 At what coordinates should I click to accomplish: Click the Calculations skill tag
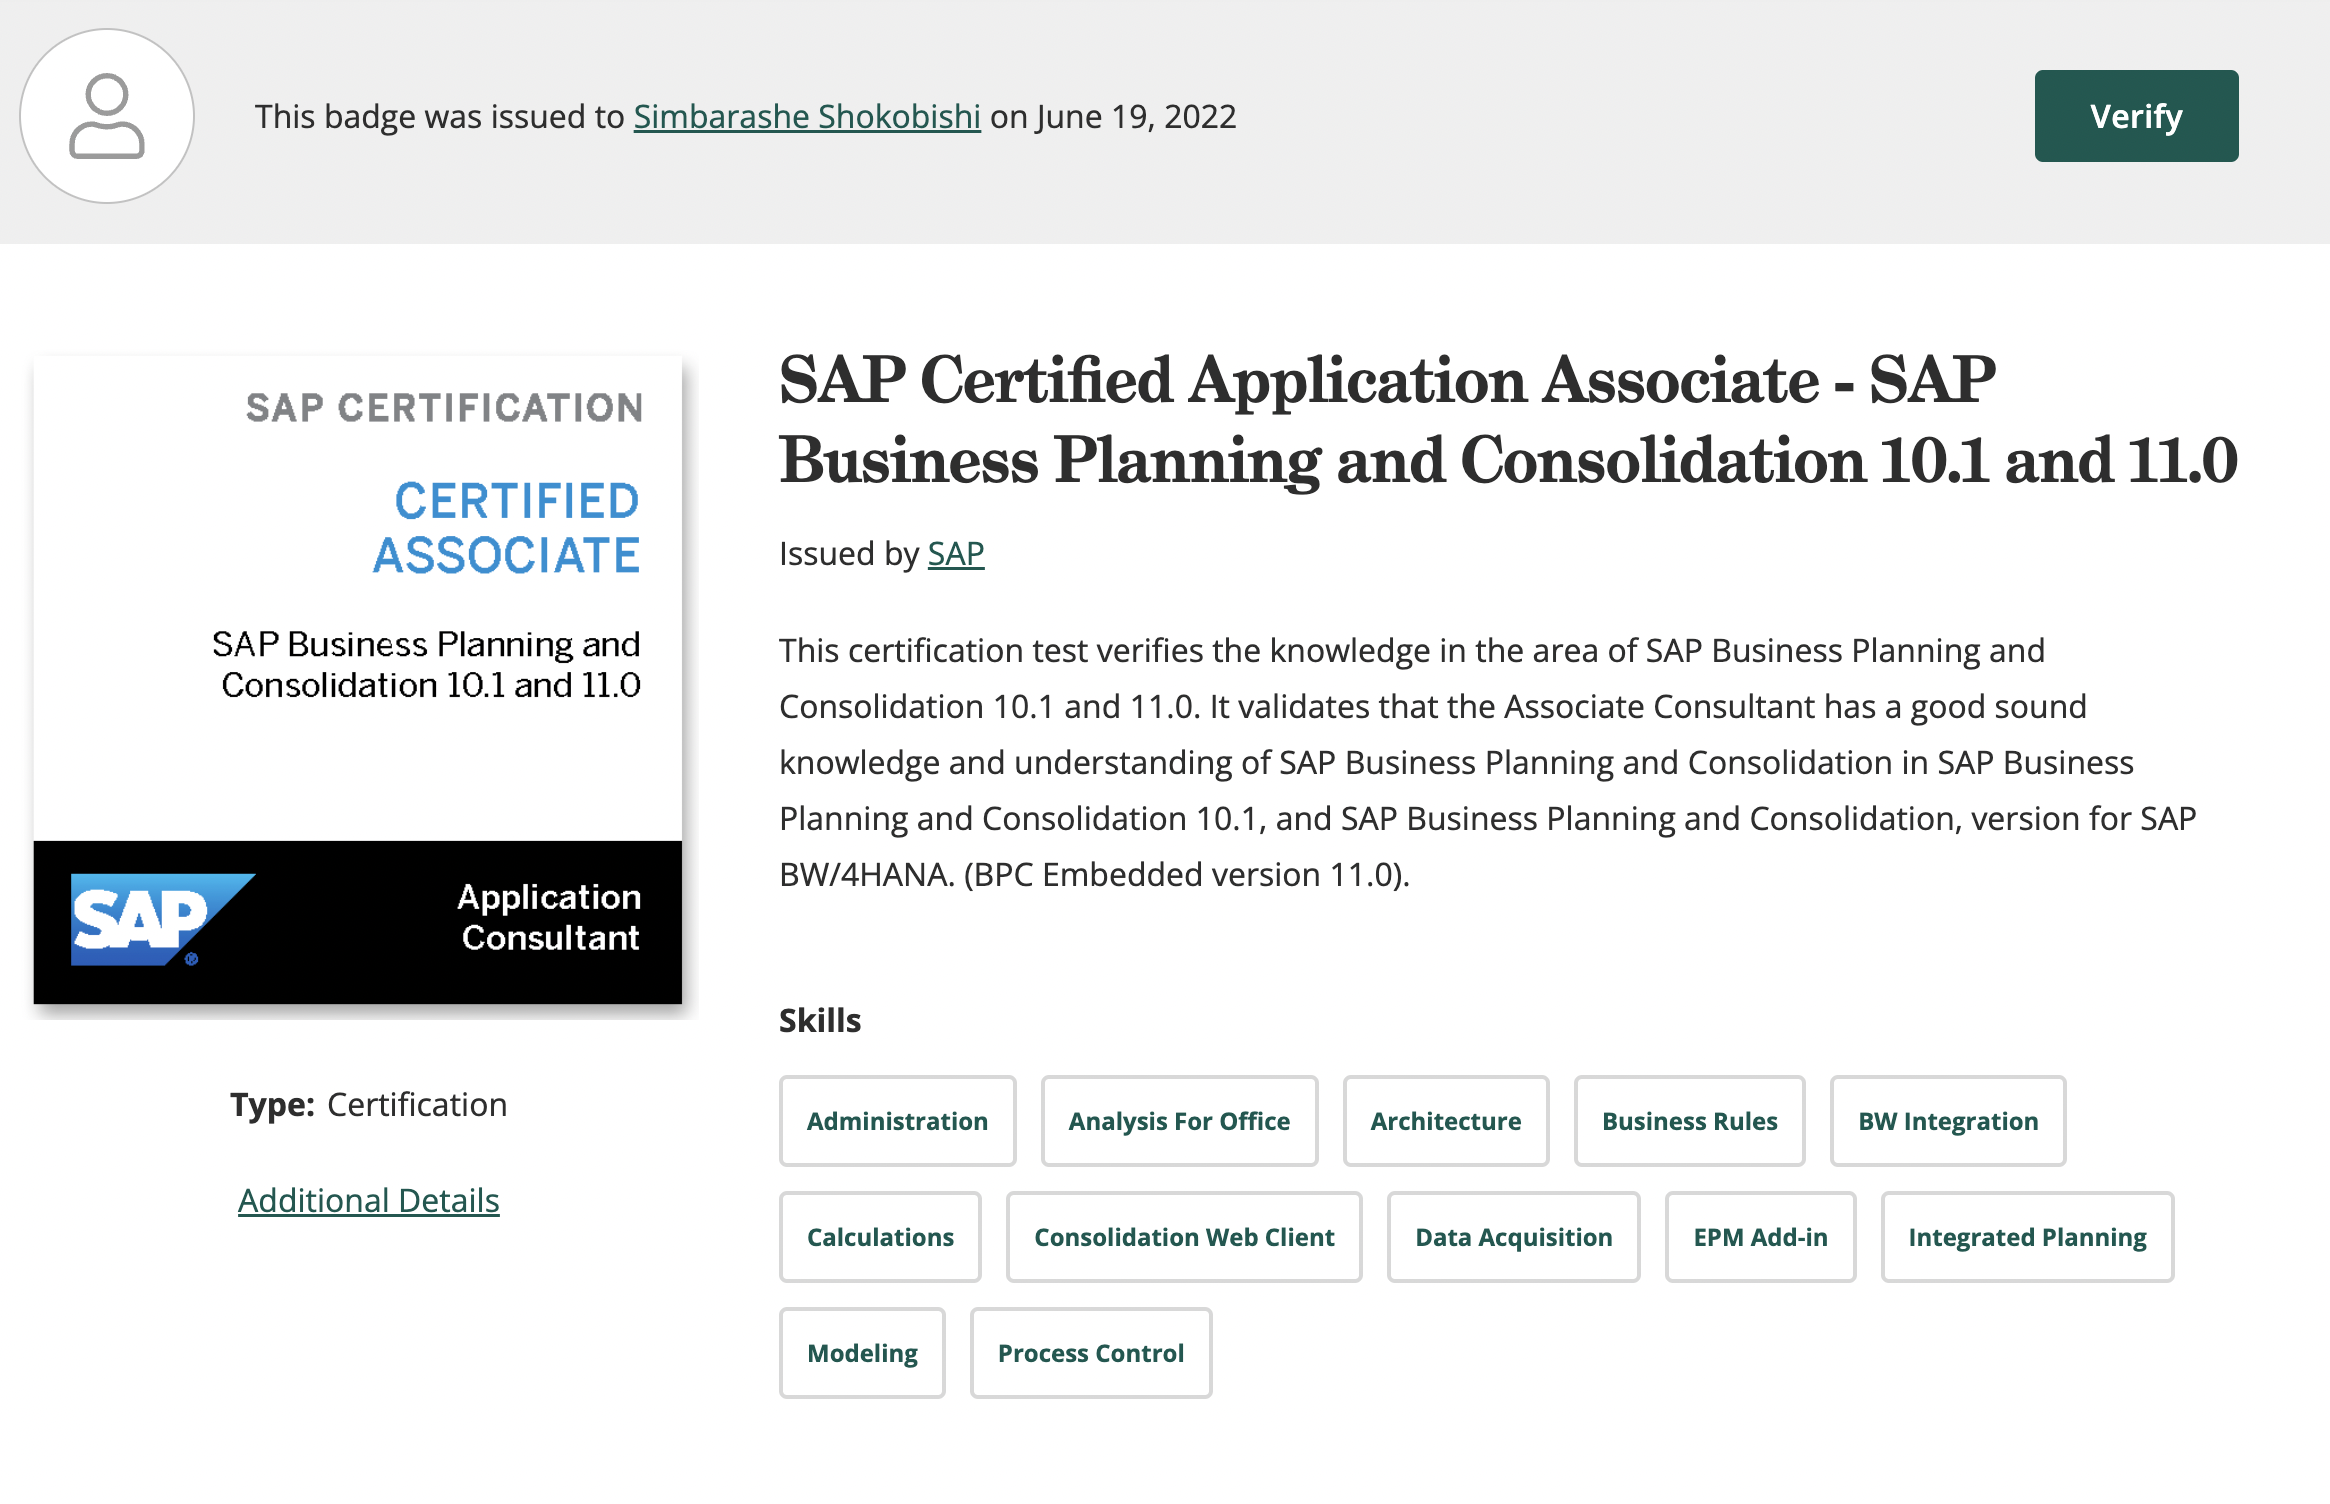point(880,1237)
